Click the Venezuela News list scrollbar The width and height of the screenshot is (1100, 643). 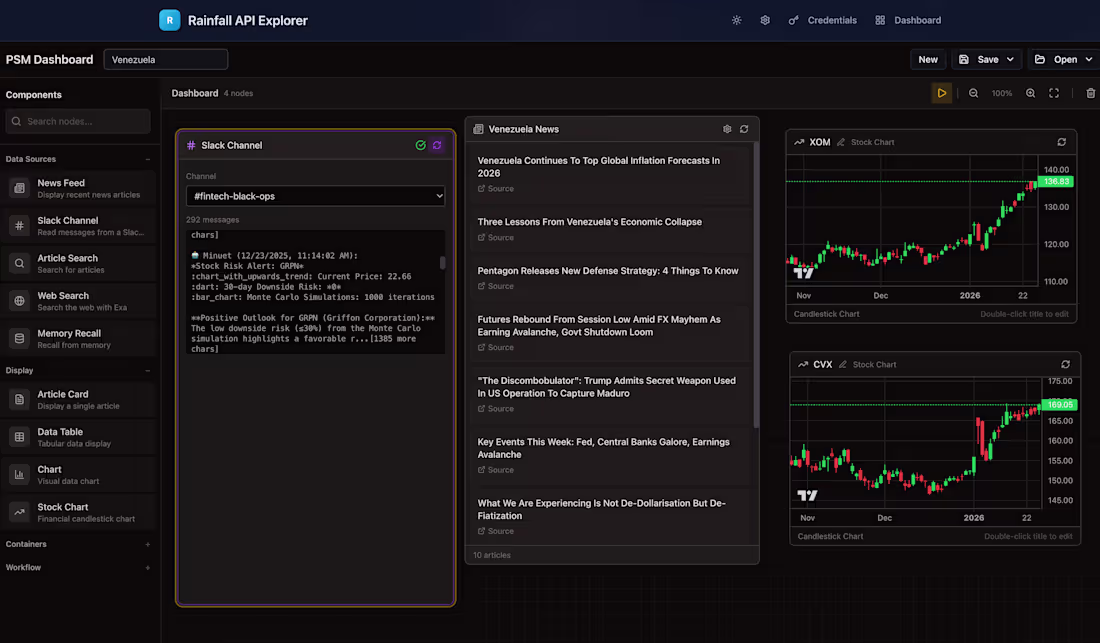756,285
